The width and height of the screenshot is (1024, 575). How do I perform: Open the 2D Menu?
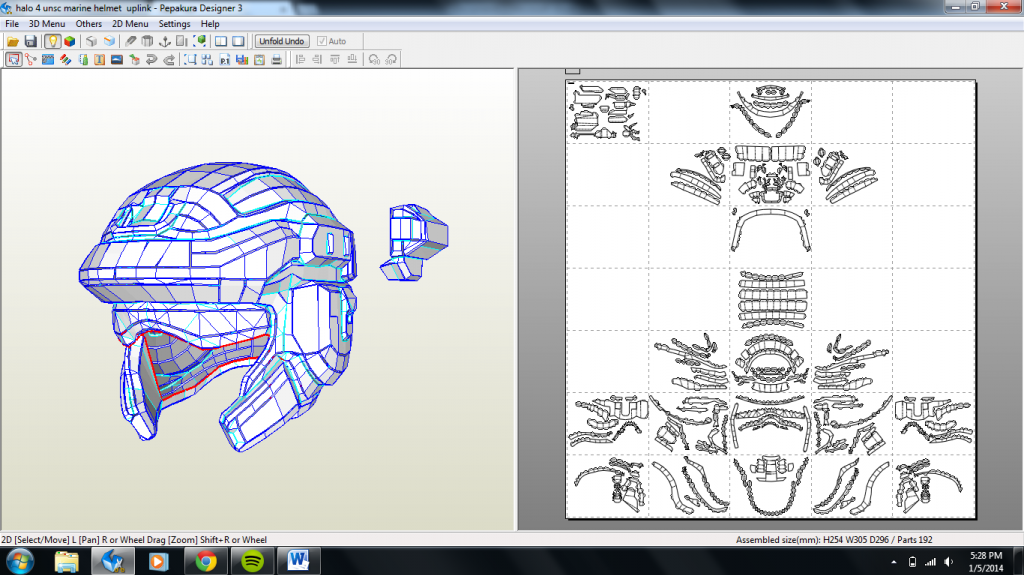130,24
